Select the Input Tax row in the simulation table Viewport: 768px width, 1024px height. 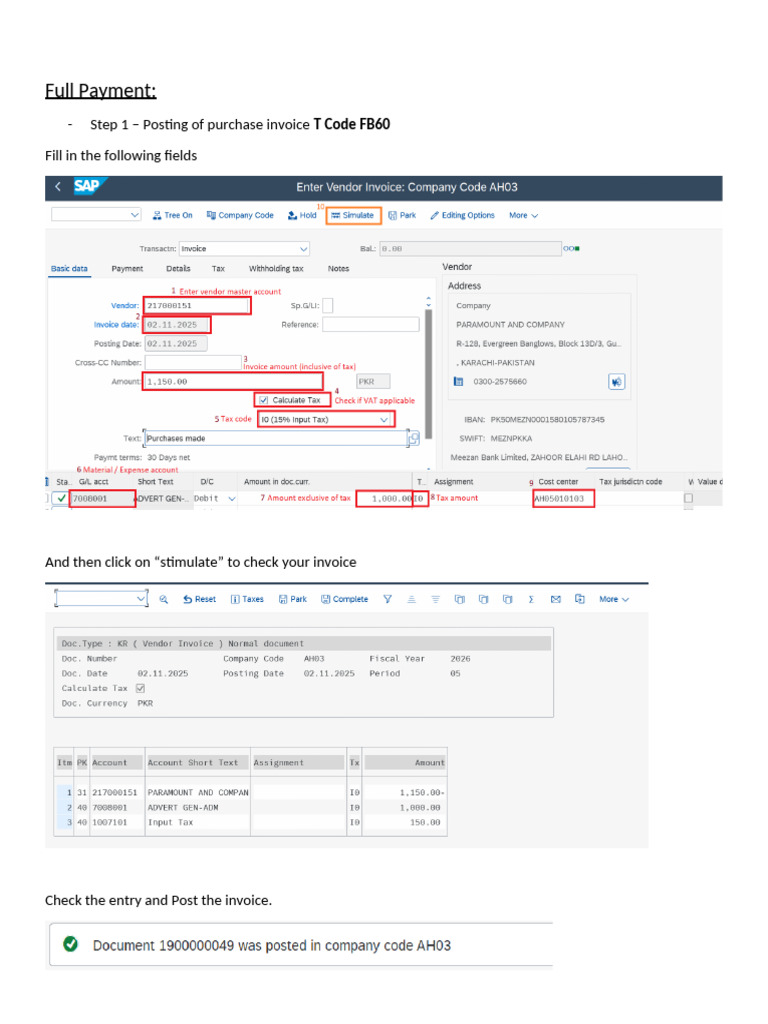click(x=251, y=822)
